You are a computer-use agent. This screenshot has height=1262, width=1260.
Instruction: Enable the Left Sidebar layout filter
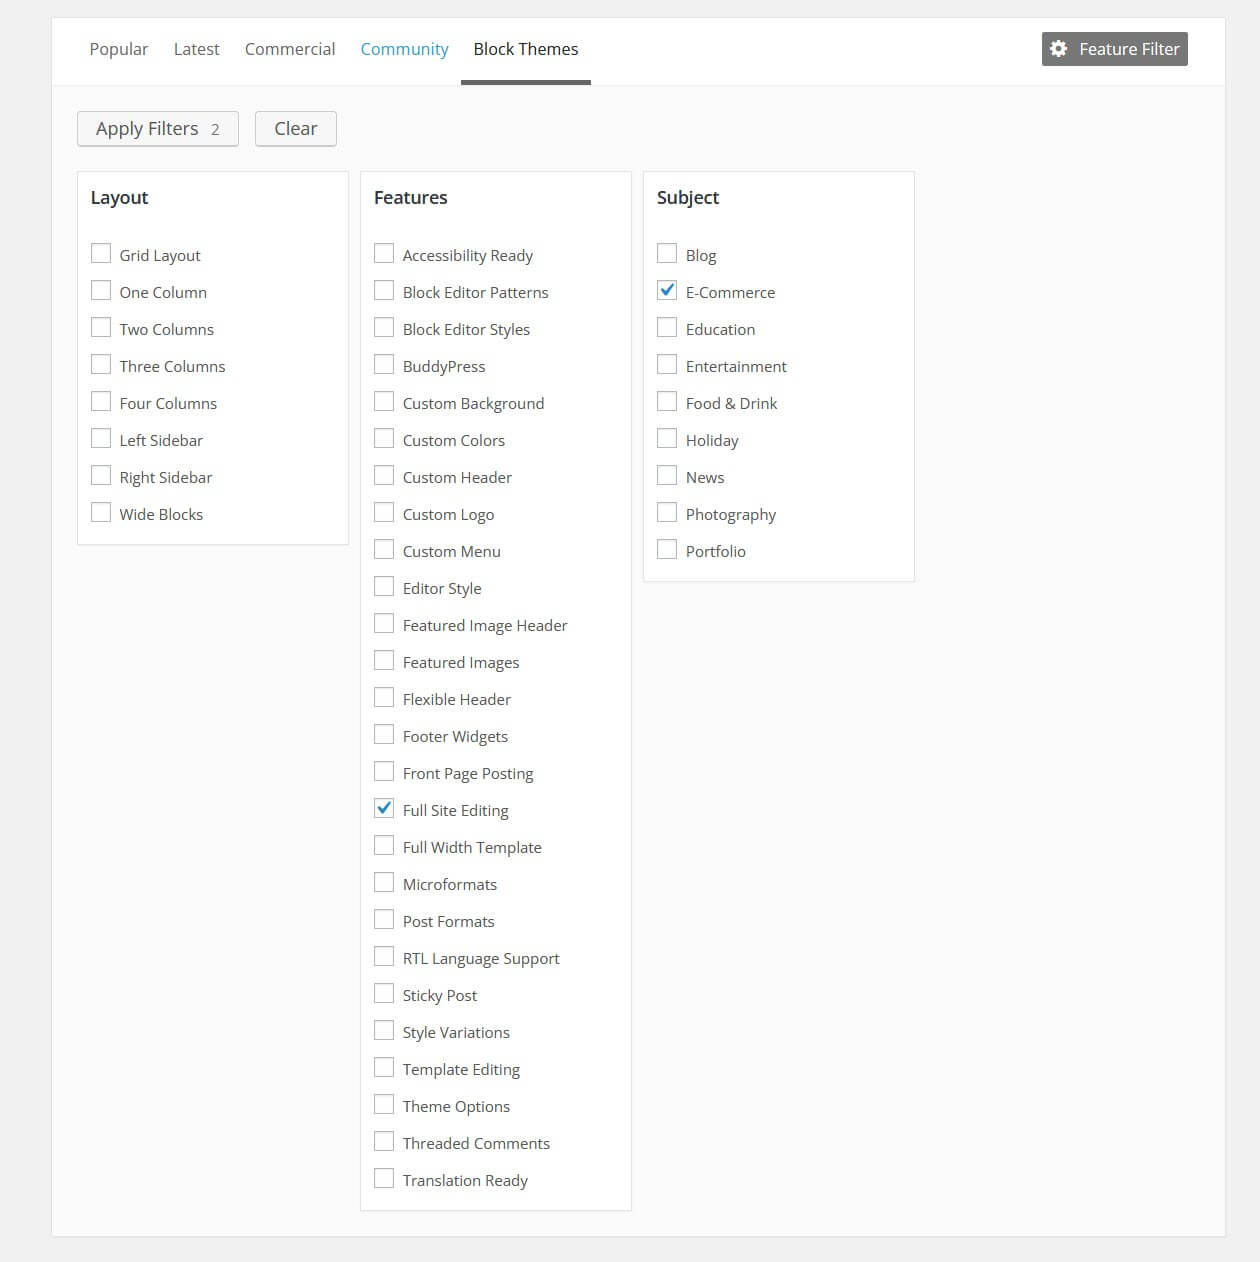tap(100, 438)
